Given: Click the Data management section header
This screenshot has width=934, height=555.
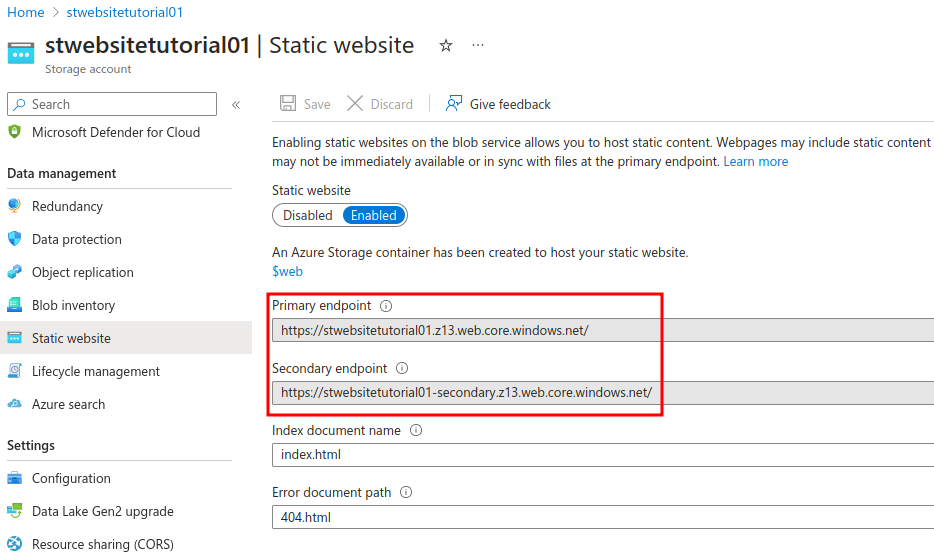Looking at the screenshot, I should click(62, 173).
